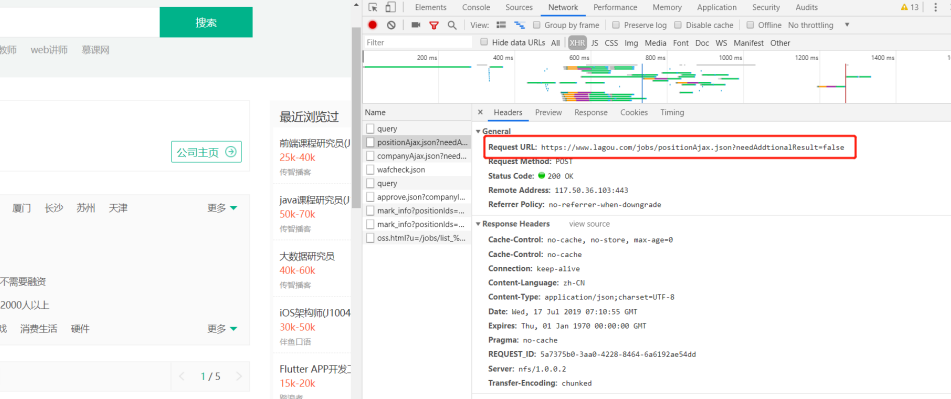Toggle the device toolbar icon
The width and height of the screenshot is (951, 399).
[391, 7]
